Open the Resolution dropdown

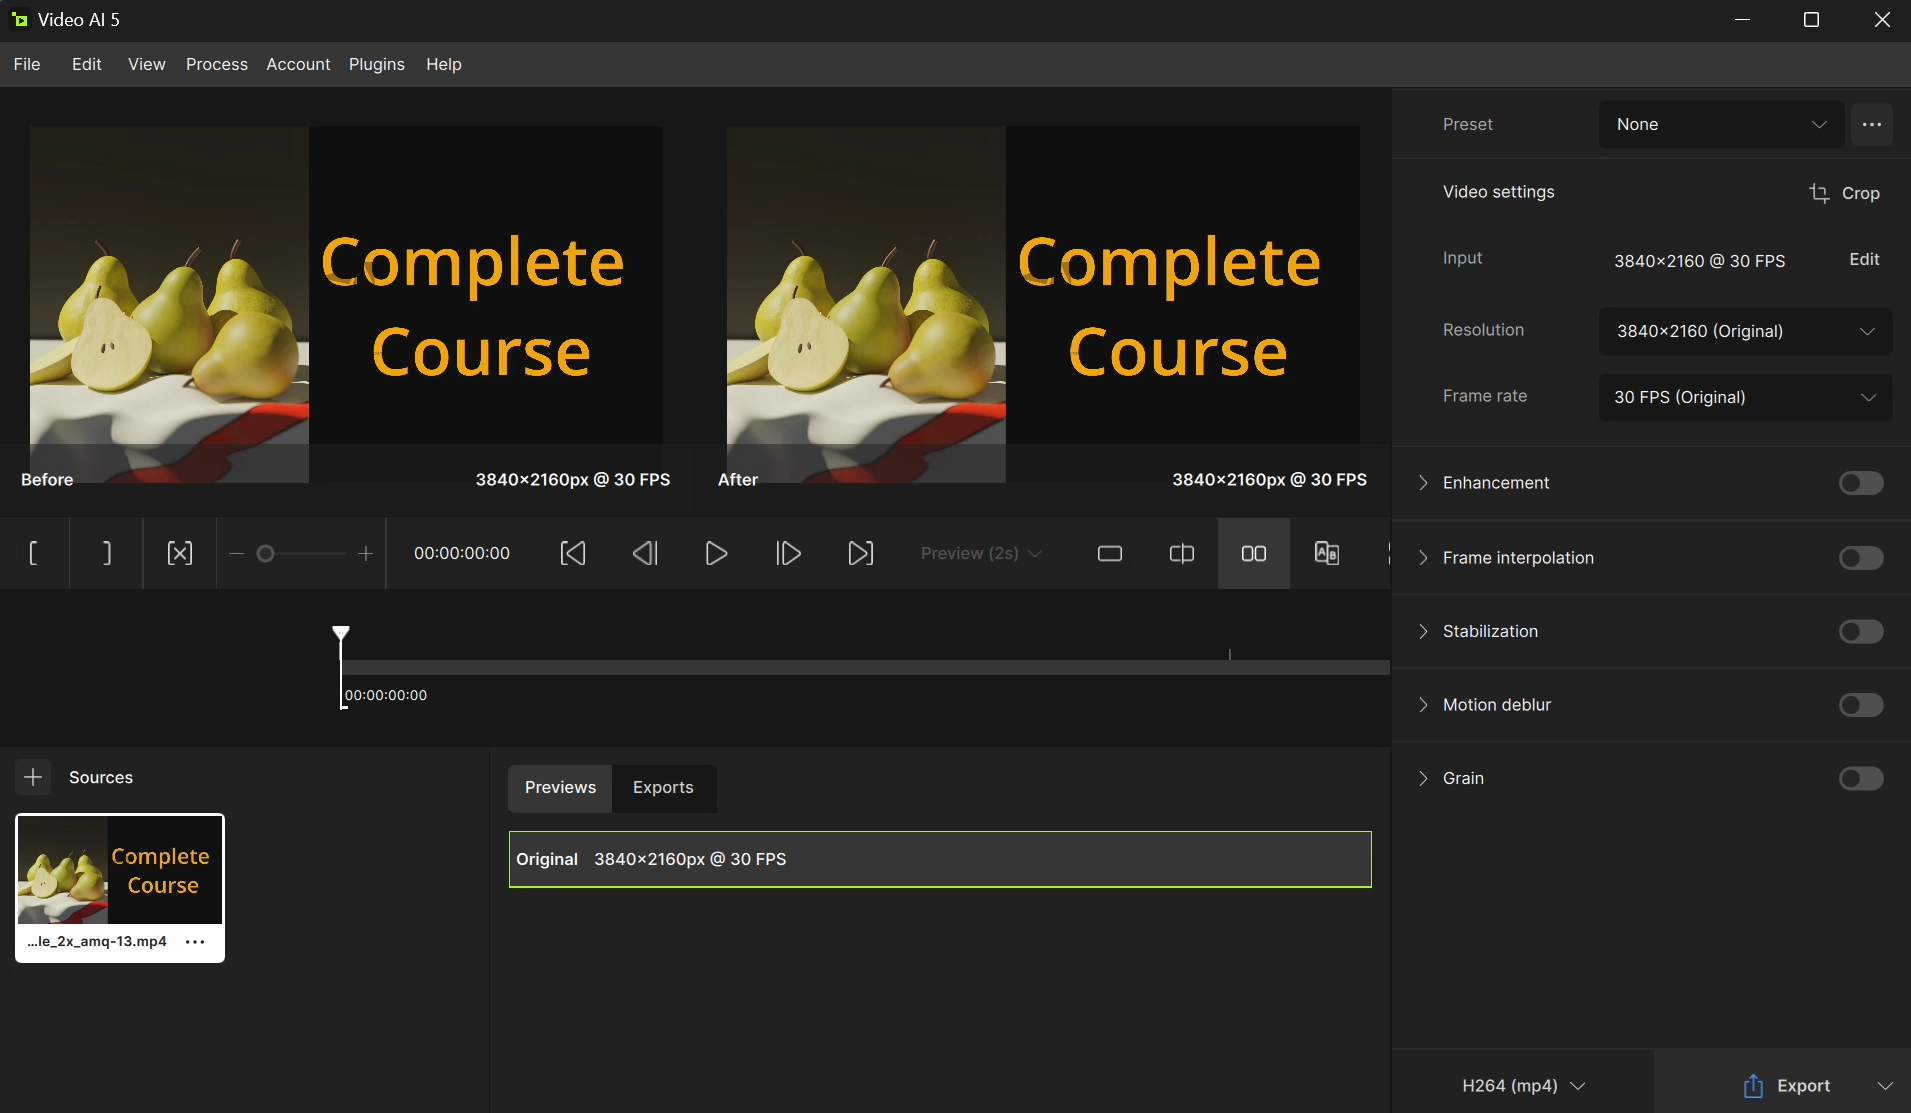click(x=1745, y=331)
